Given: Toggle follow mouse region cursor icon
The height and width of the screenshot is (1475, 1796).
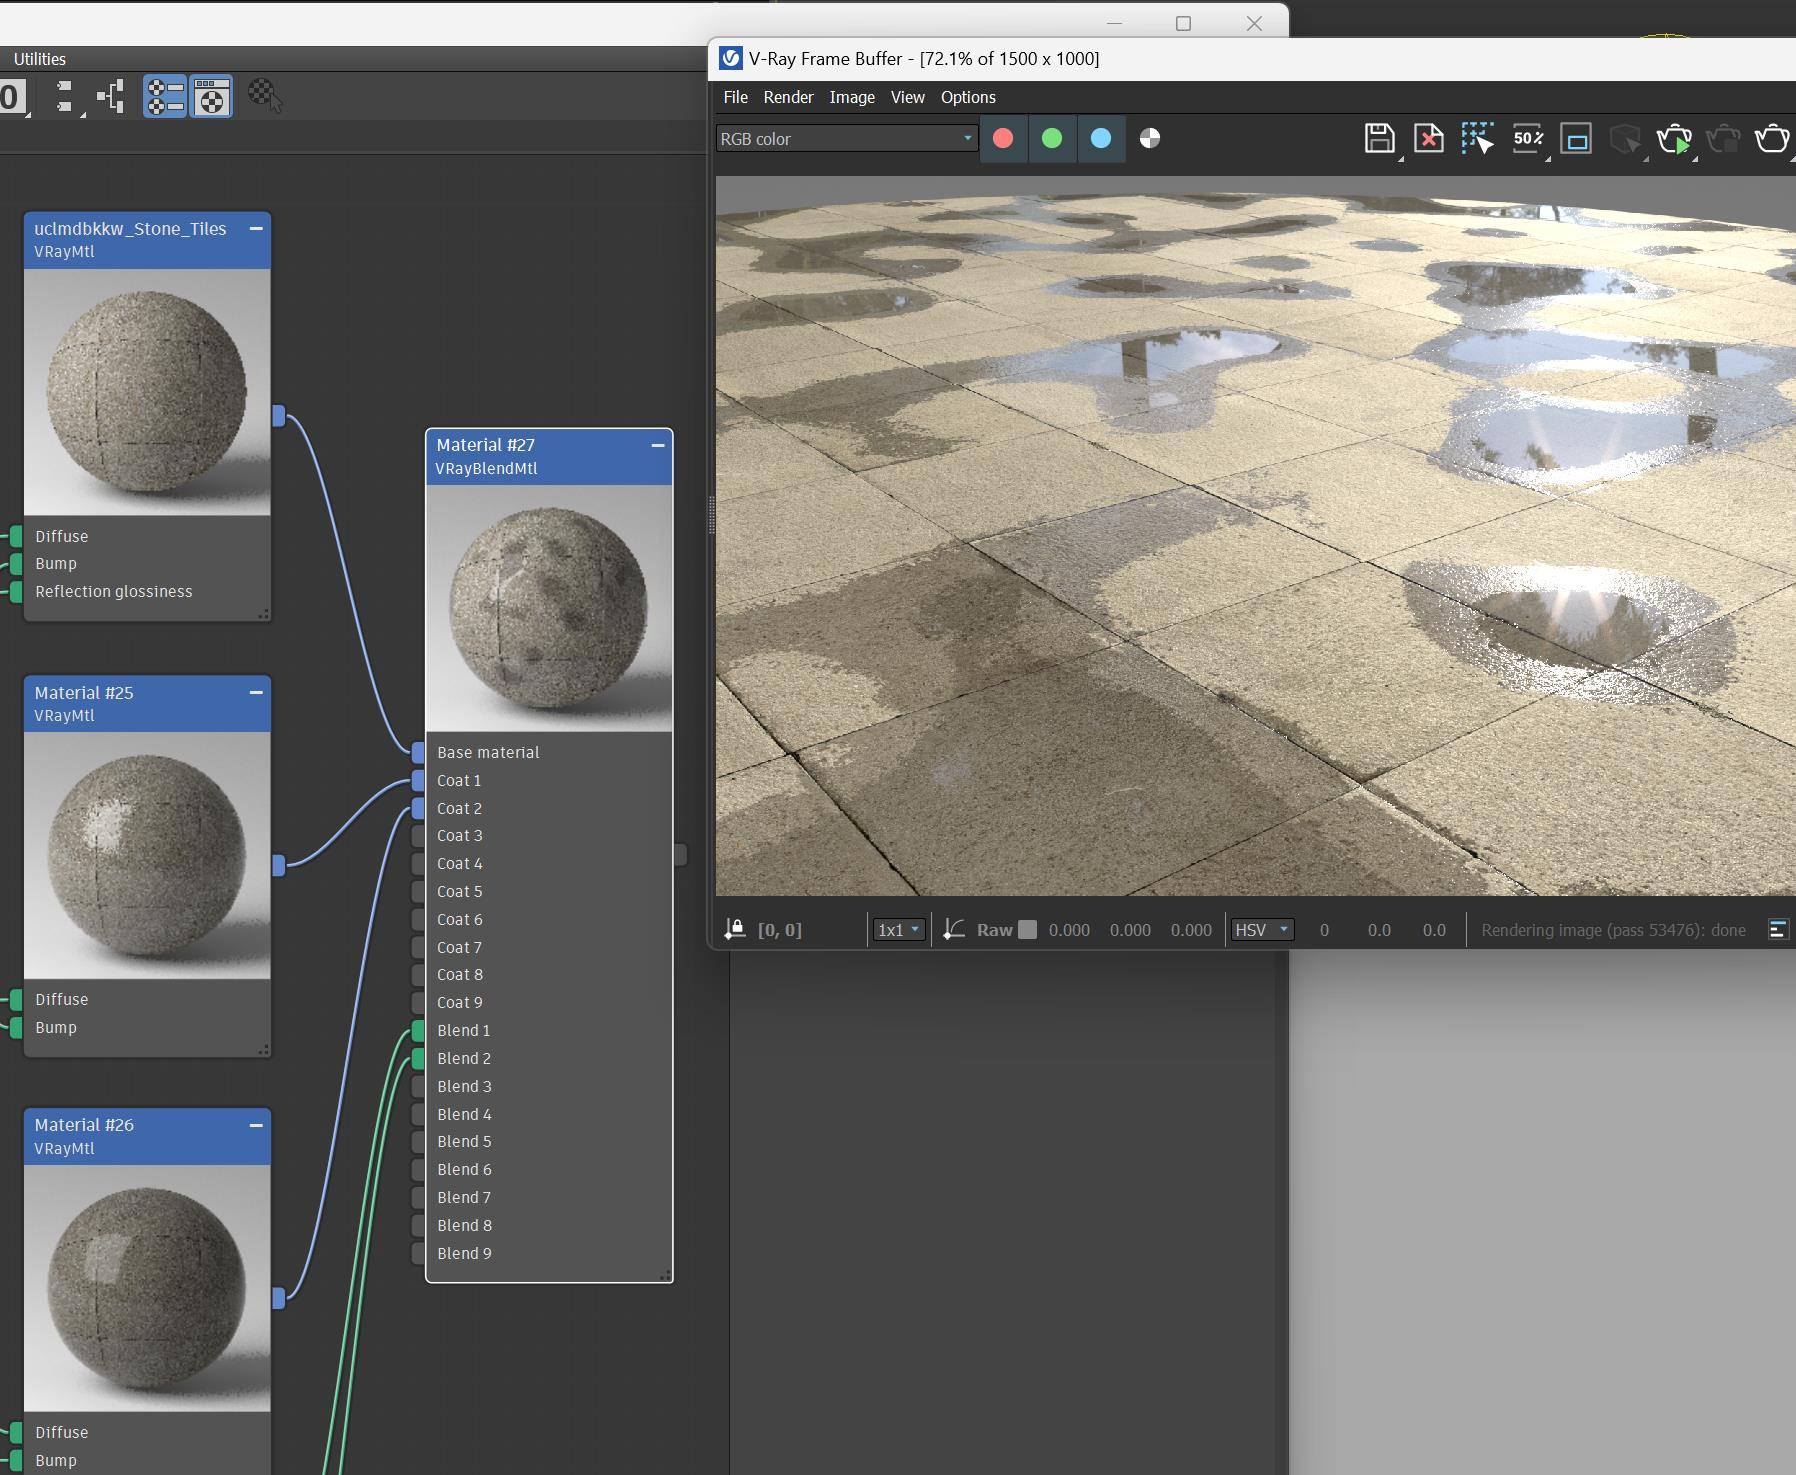Looking at the screenshot, I should pyautogui.click(x=1477, y=138).
